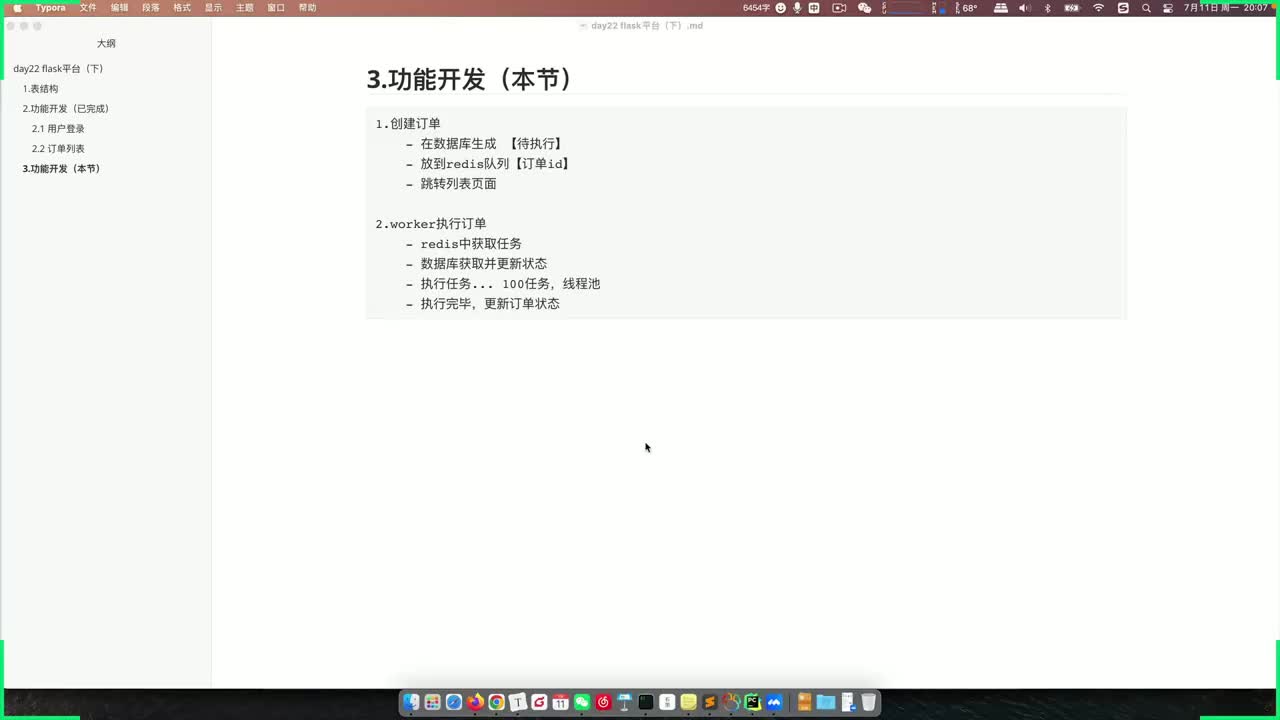
Task: Open Calendar from the dock
Action: point(560,703)
